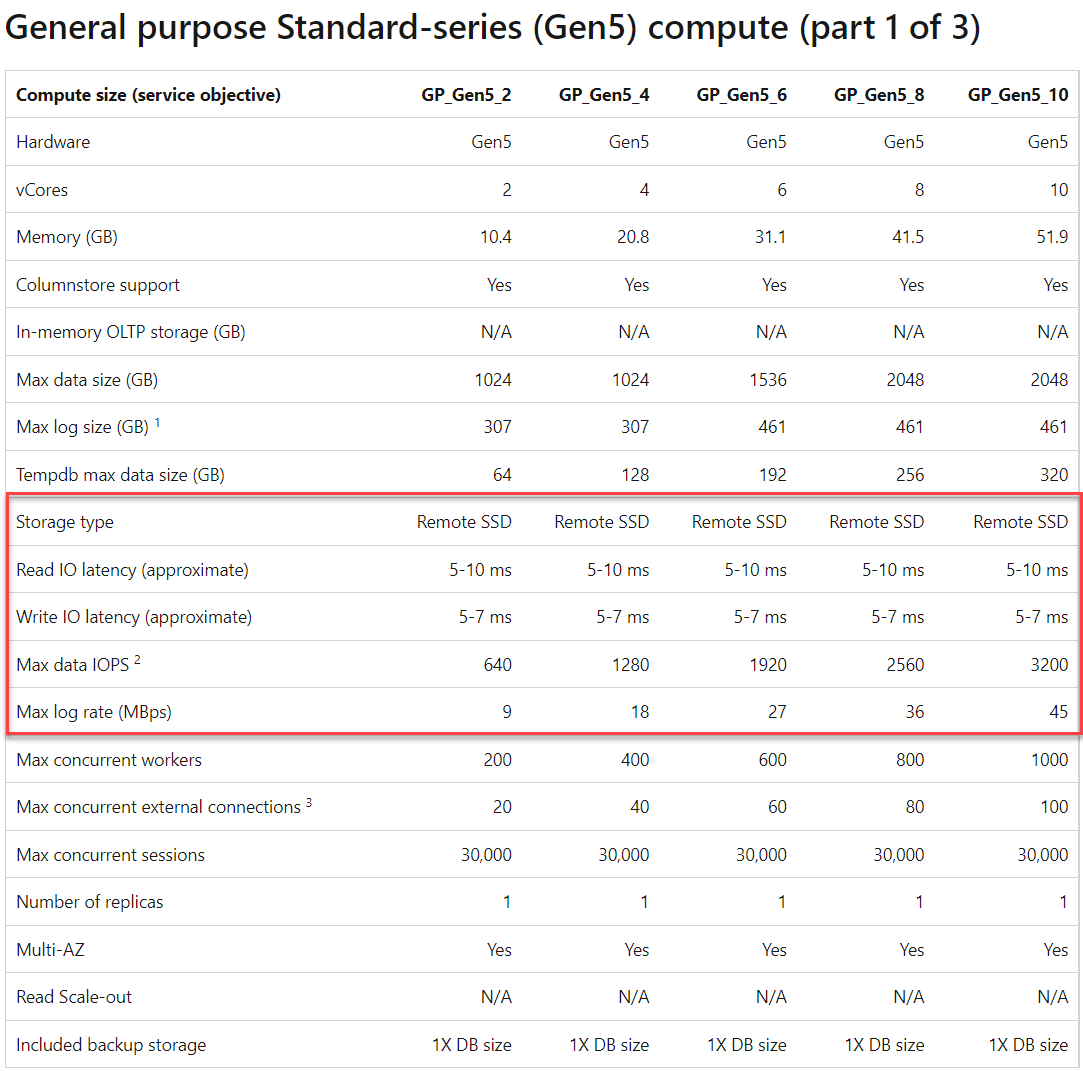Select the Included backup storage label
Screen dimensions: 1083x1071
111,1045
